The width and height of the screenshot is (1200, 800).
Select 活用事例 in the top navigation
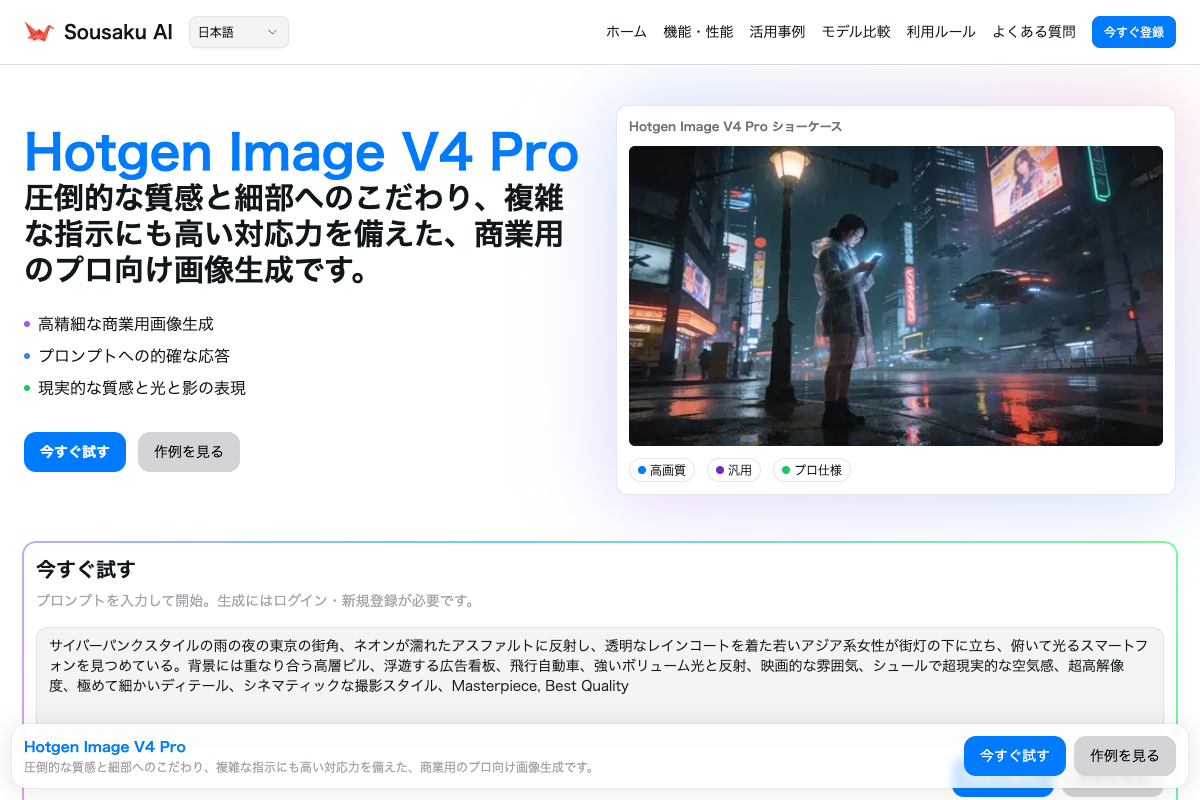pyautogui.click(x=777, y=32)
